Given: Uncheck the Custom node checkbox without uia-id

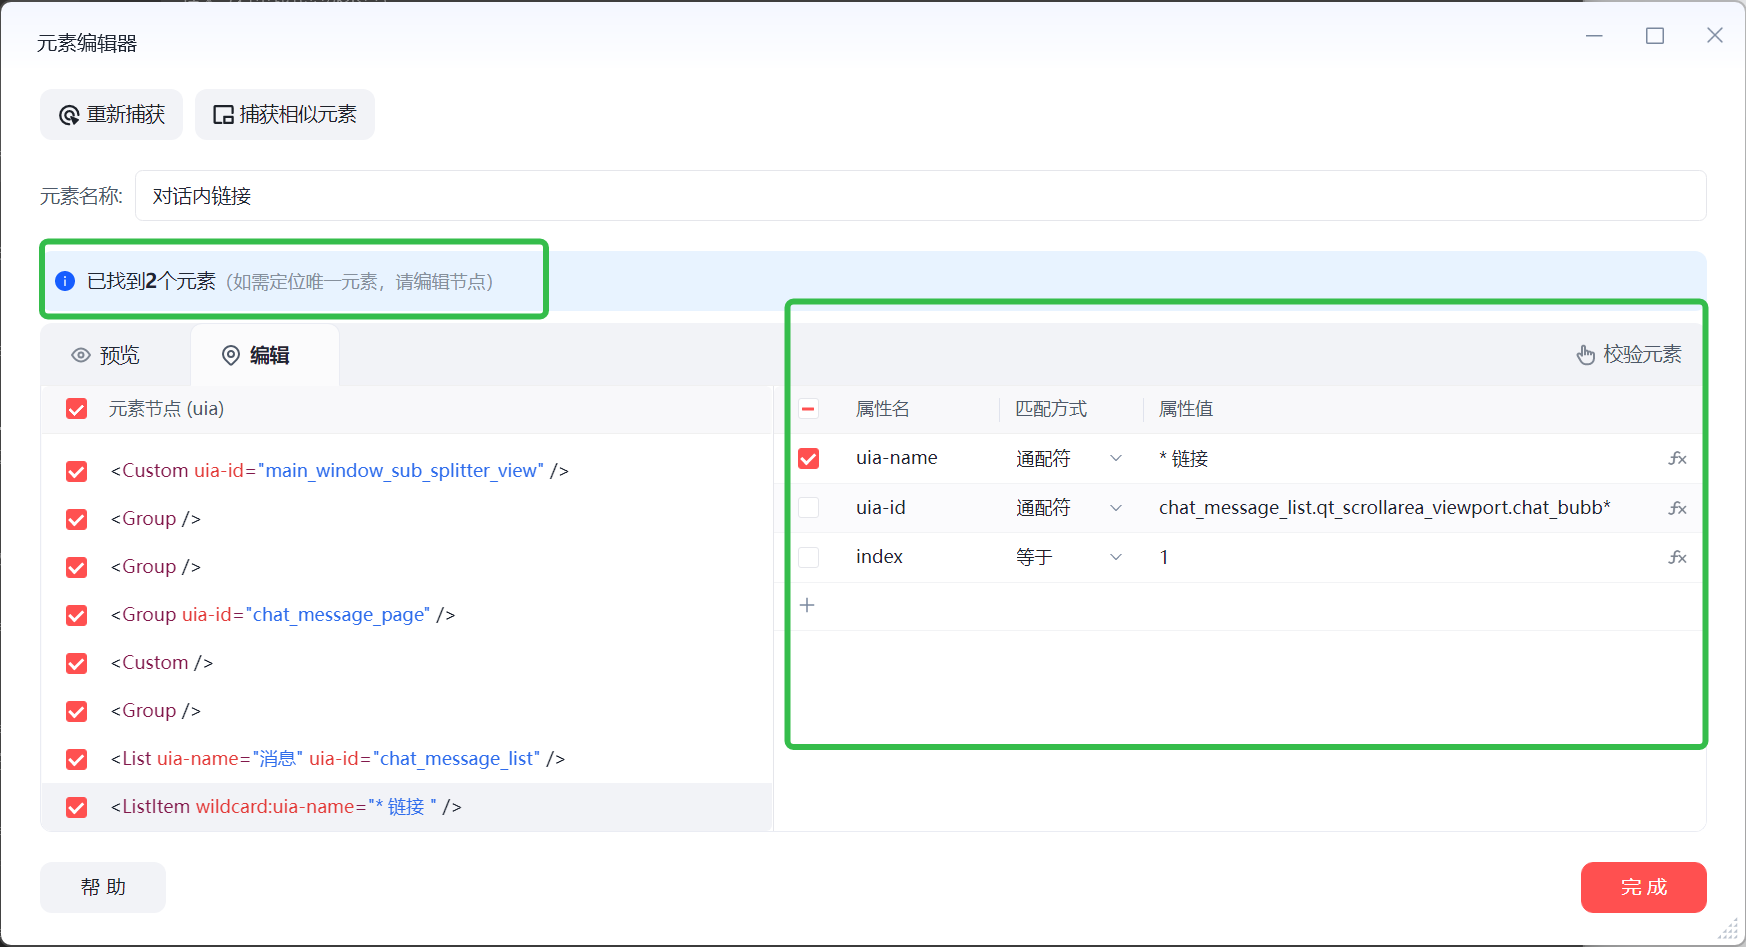Looking at the screenshot, I should (76, 663).
